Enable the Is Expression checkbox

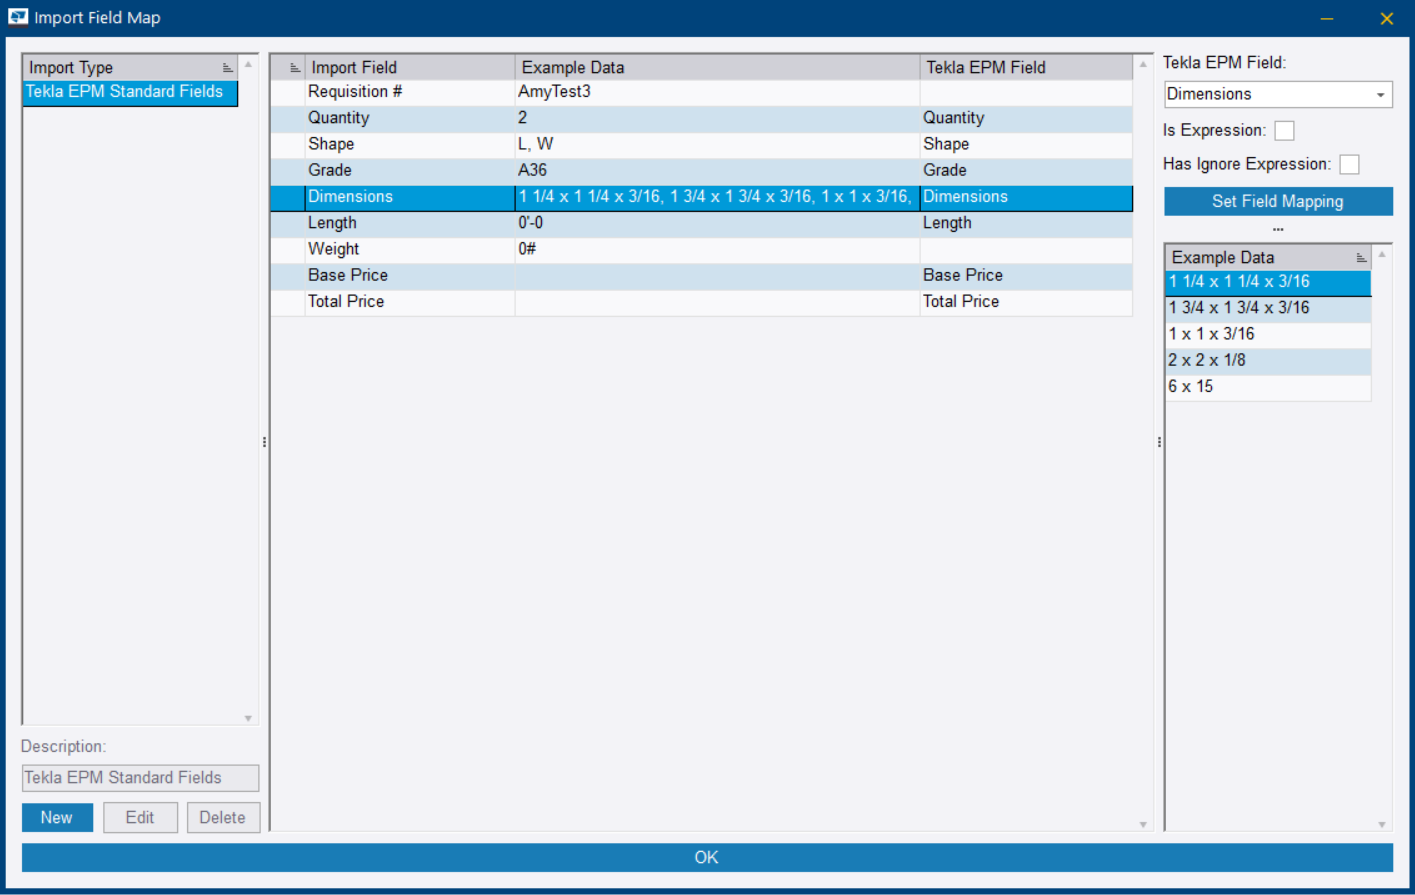[1284, 131]
